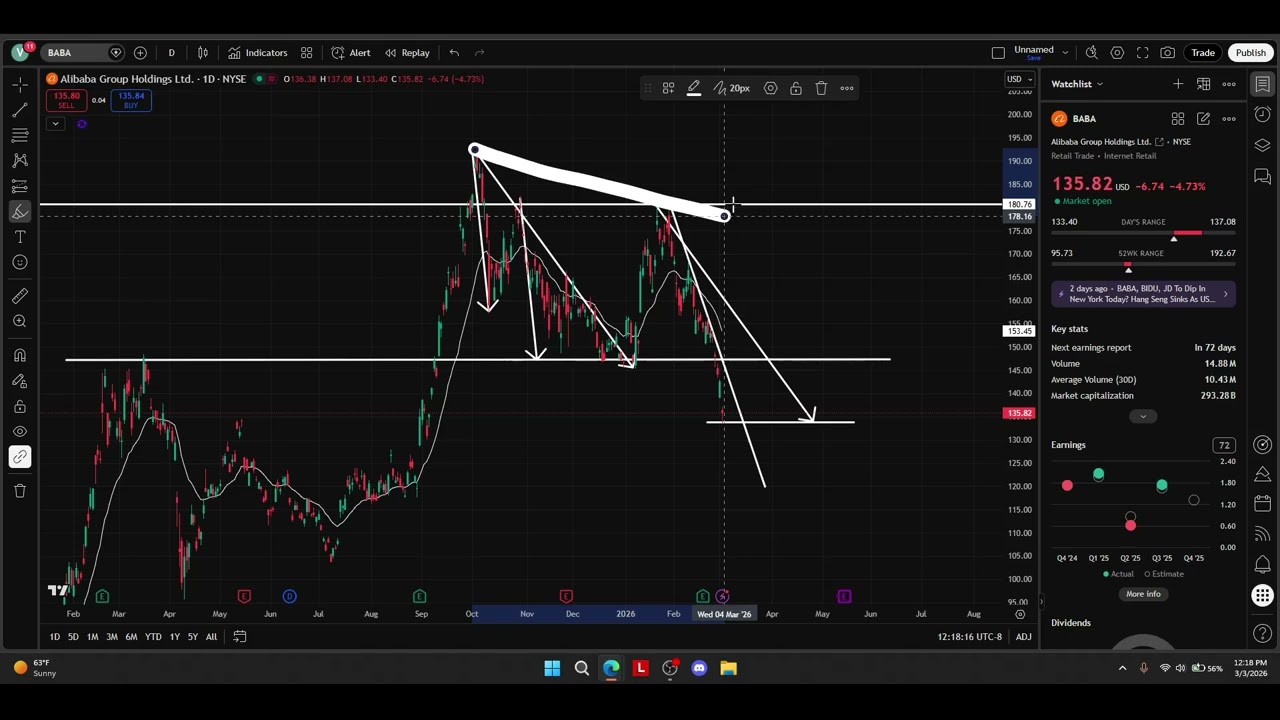Expand Key stats with down chevron
The width and height of the screenshot is (1280, 720).
(1143, 416)
